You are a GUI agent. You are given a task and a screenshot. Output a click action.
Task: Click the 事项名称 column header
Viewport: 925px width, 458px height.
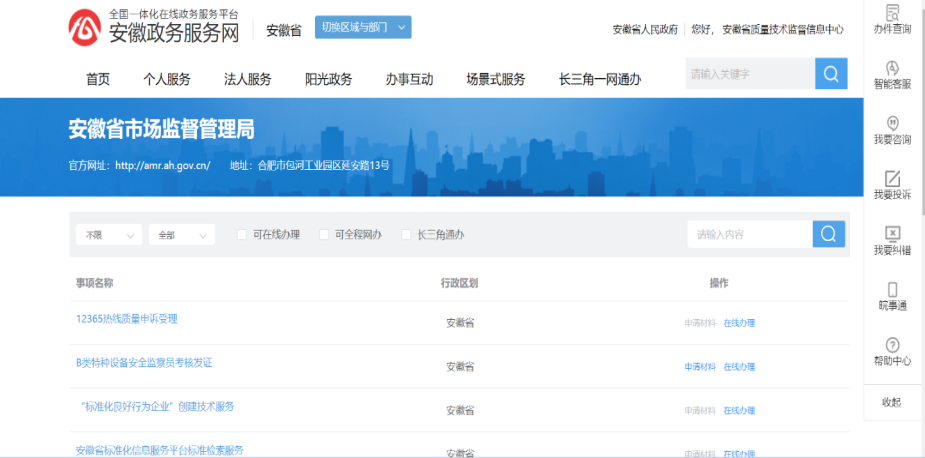tap(94, 283)
